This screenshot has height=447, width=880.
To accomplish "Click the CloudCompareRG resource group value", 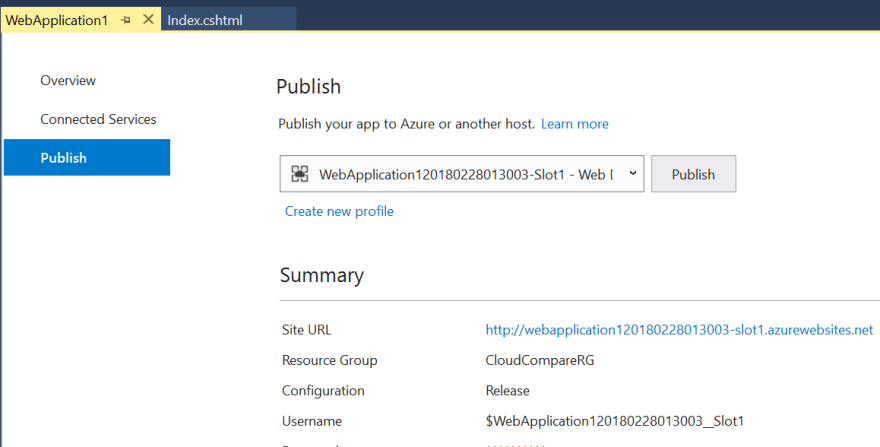I will click(539, 360).
